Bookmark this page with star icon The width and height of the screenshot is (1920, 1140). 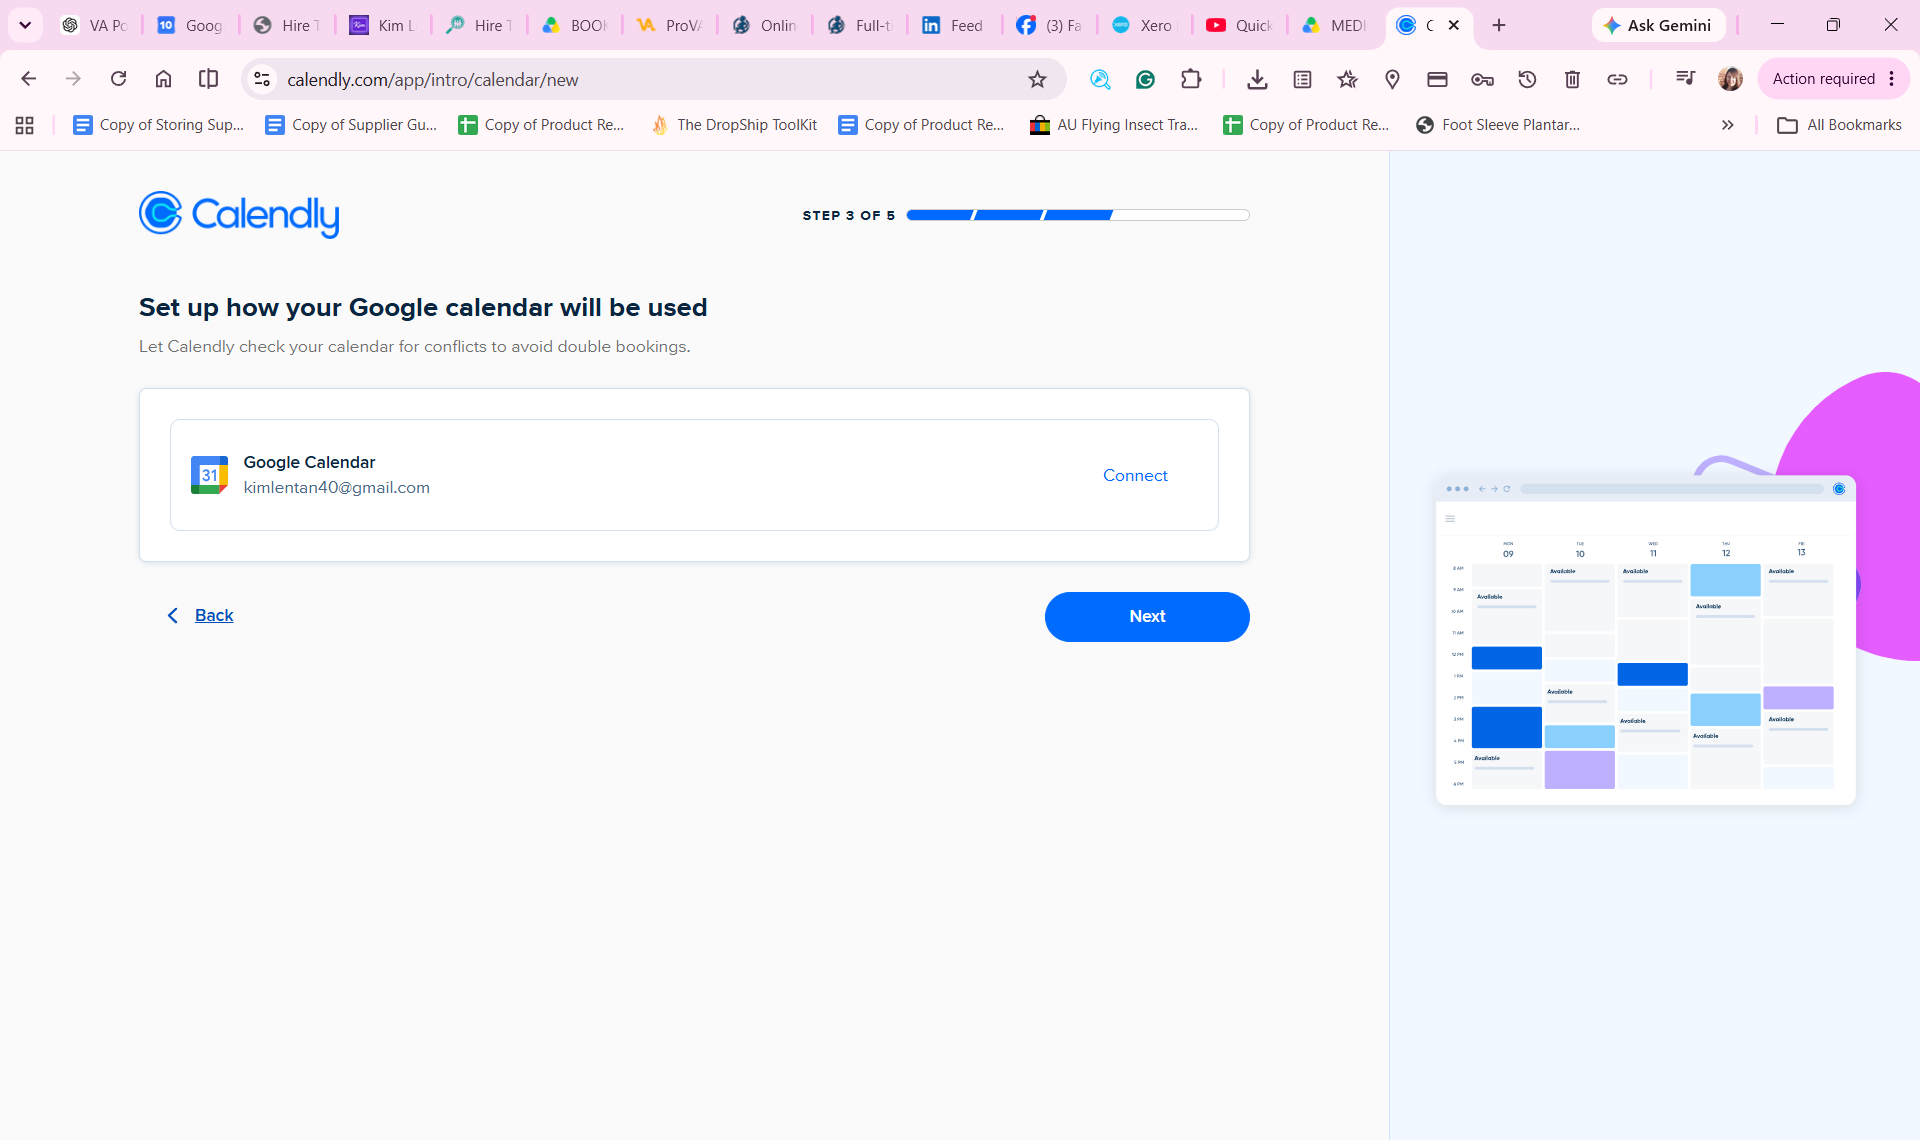click(x=1037, y=79)
